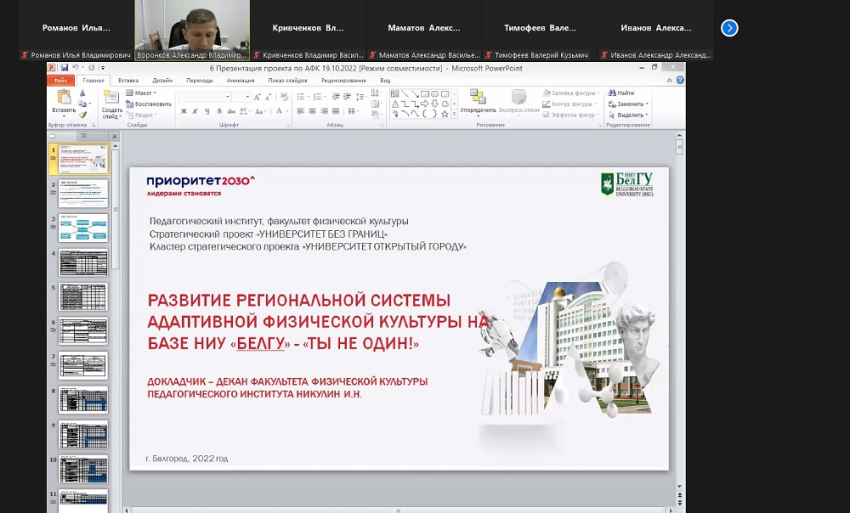Open the Layout (Макет) dropdown
The image size is (850, 513).
[144, 93]
